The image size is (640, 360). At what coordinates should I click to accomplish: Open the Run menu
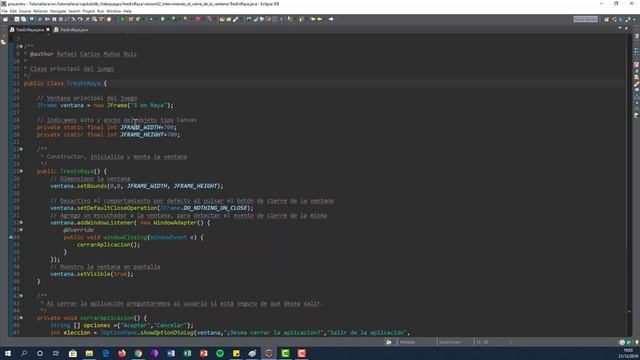pos(100,11)
